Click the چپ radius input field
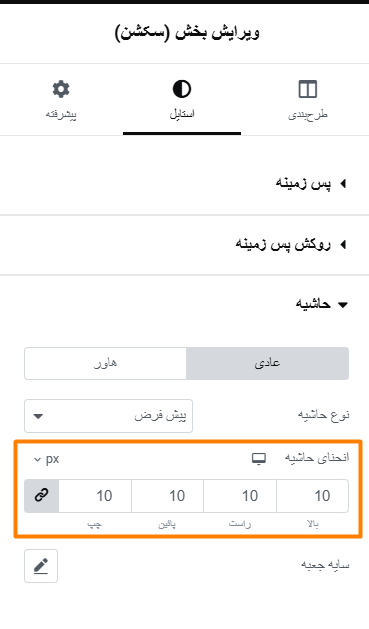The image size is (369, 629). 95,496
